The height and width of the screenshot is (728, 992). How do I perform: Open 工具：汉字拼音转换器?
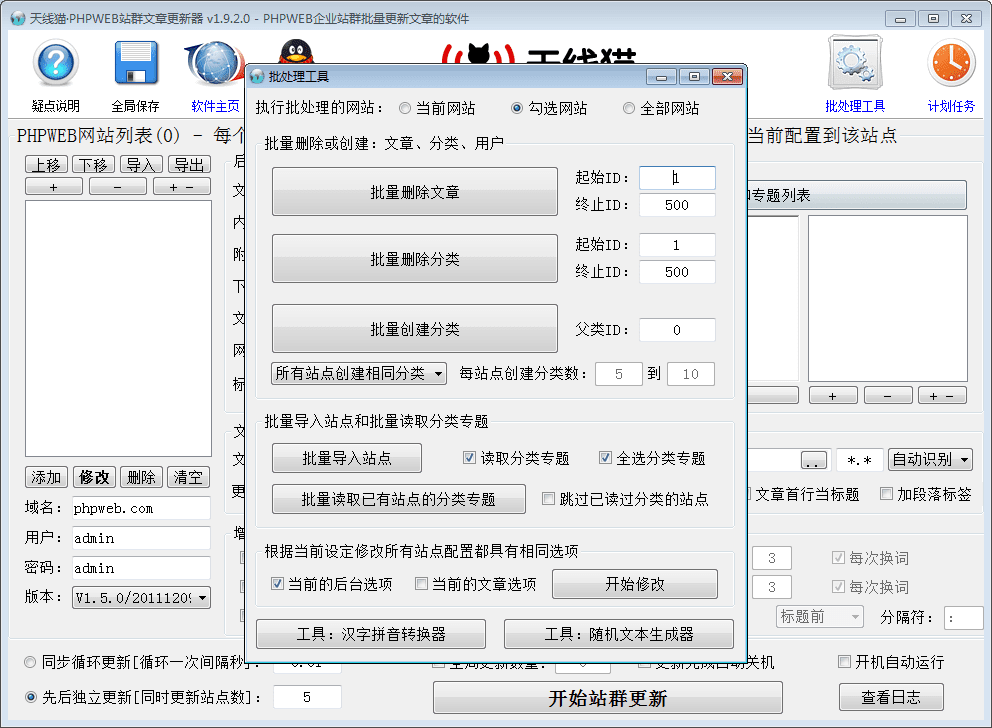[371, 634]
